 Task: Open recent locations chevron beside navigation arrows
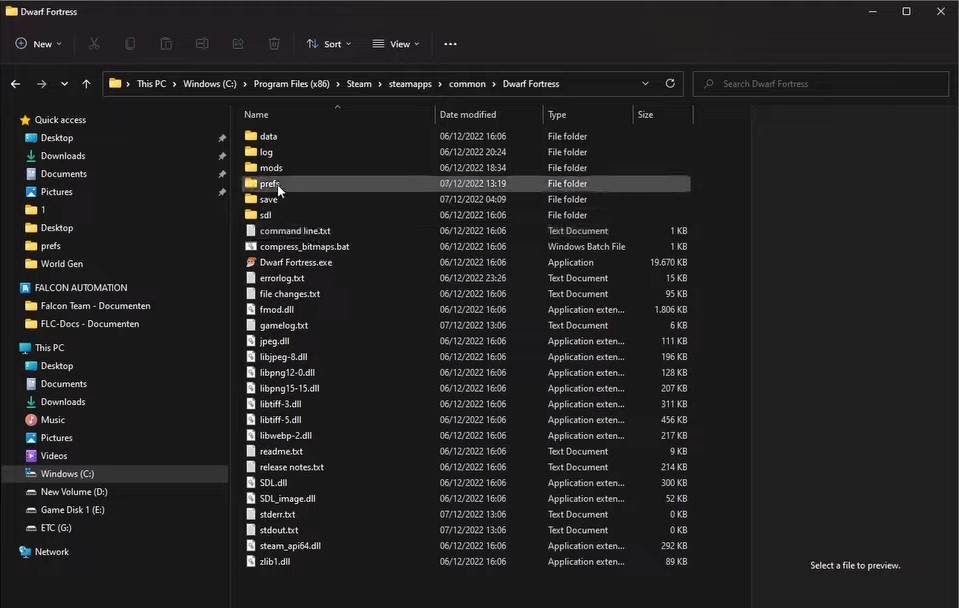coord(64,84)
